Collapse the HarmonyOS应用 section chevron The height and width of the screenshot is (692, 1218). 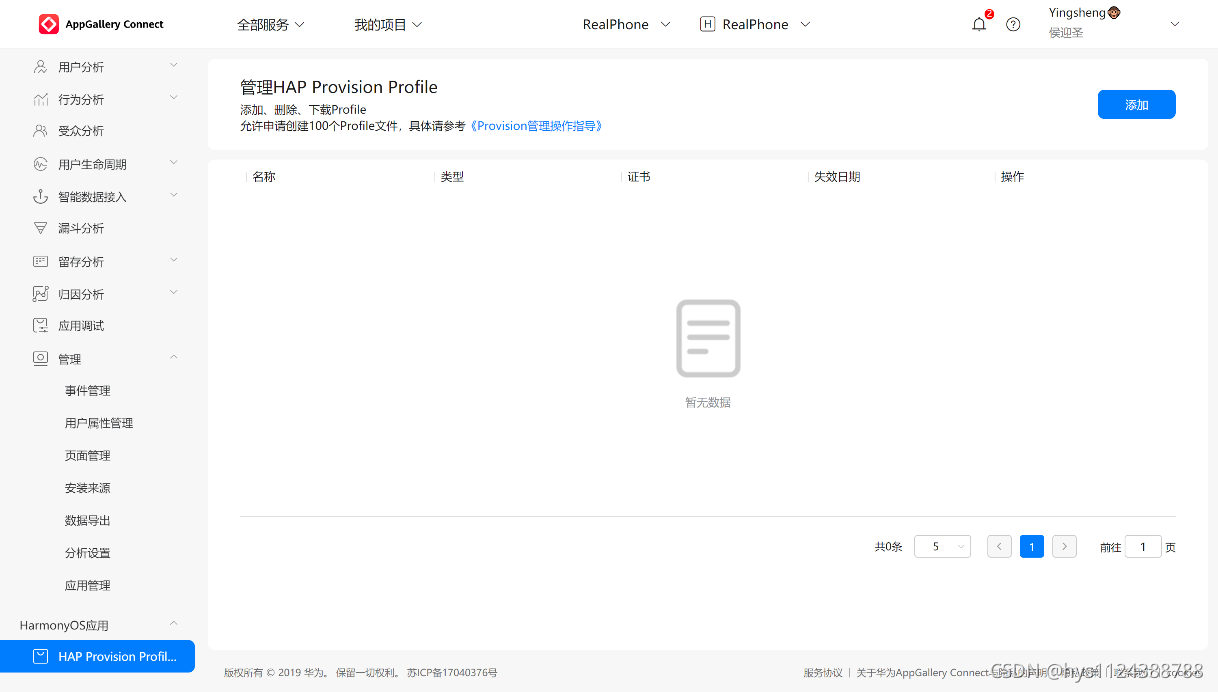(x=174, y=624)
